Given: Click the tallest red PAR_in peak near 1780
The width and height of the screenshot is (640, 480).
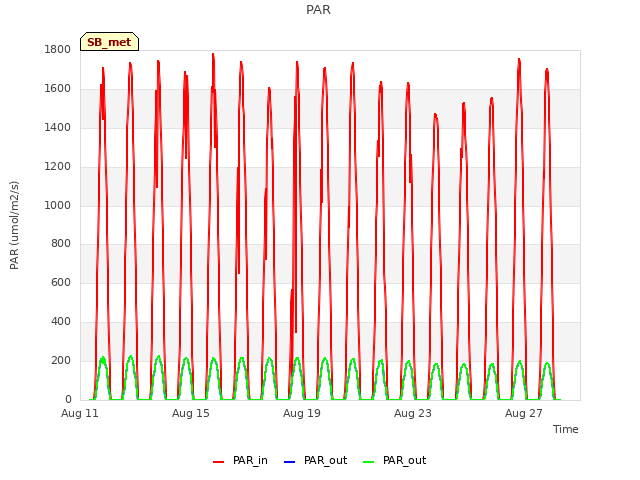Looking at the screenshot, I should click(x=213, y=54).
